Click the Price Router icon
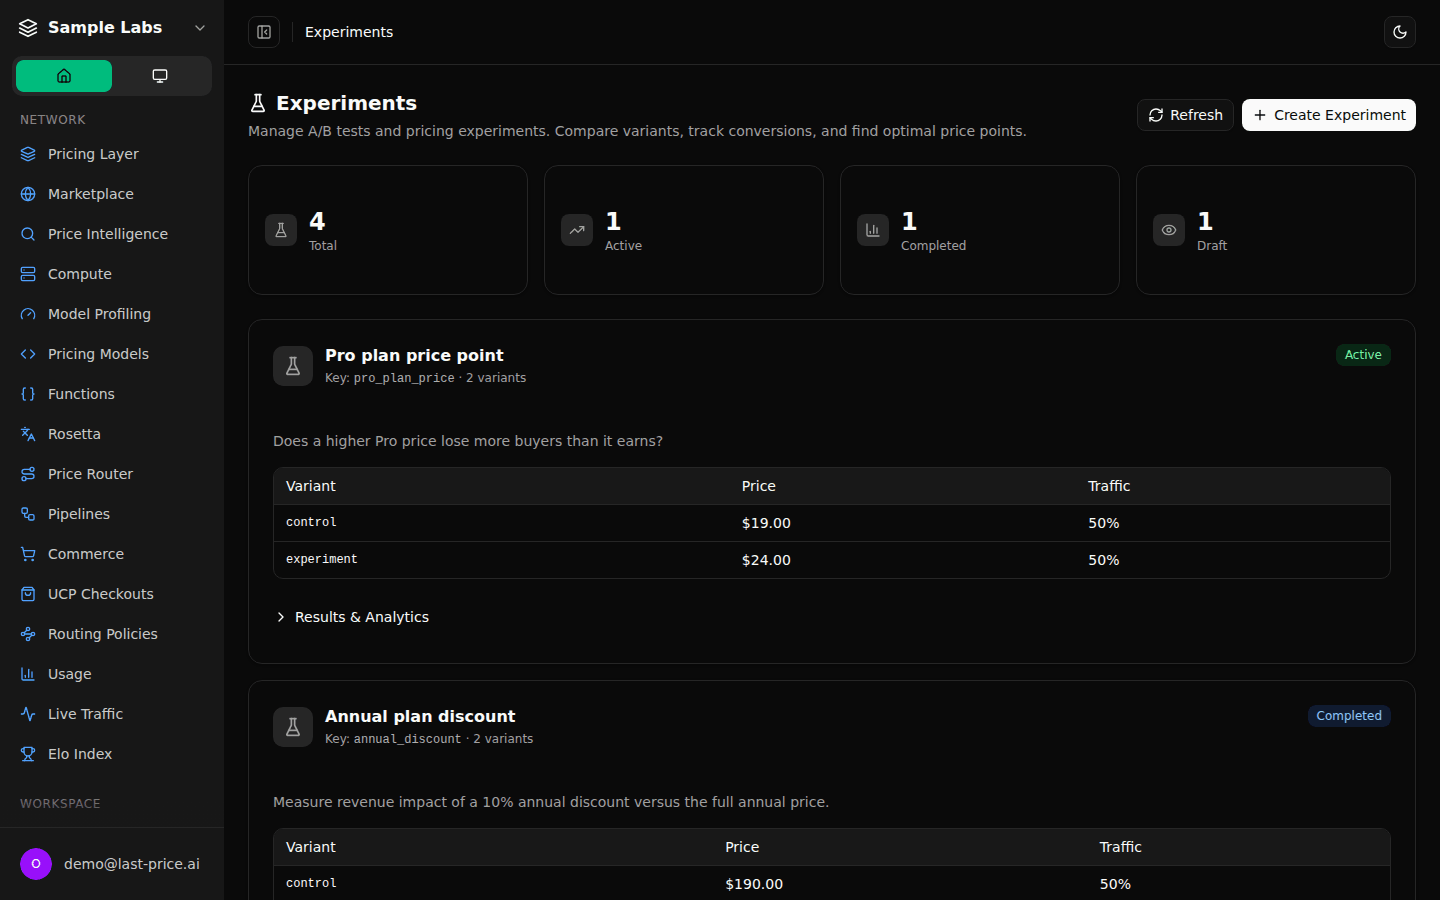 (x=28, y=474)
